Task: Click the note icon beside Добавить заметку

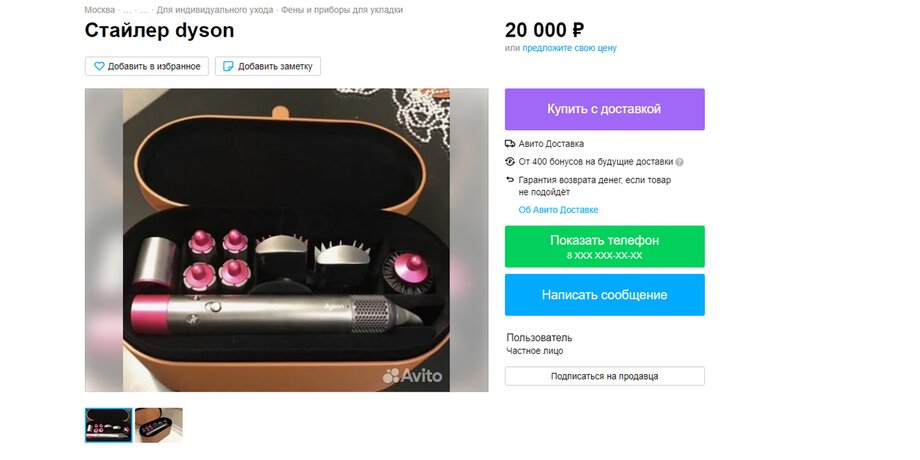Action: pos(228,66)
